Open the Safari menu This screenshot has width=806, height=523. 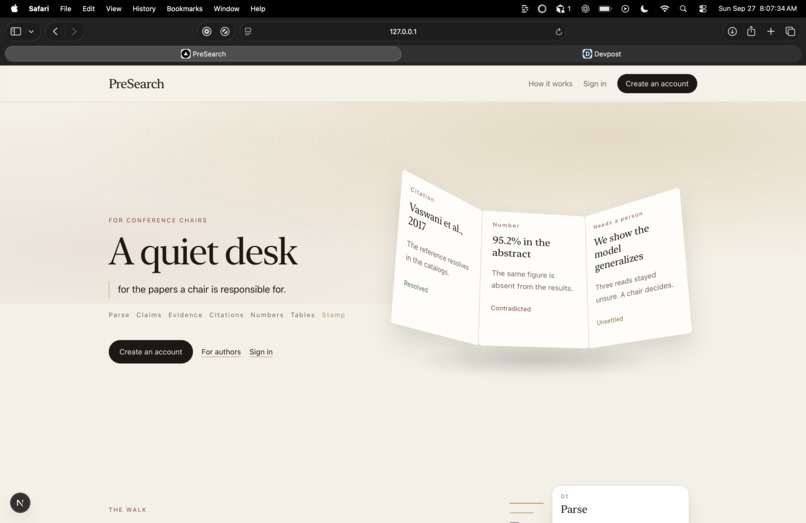tap(39, 8)
